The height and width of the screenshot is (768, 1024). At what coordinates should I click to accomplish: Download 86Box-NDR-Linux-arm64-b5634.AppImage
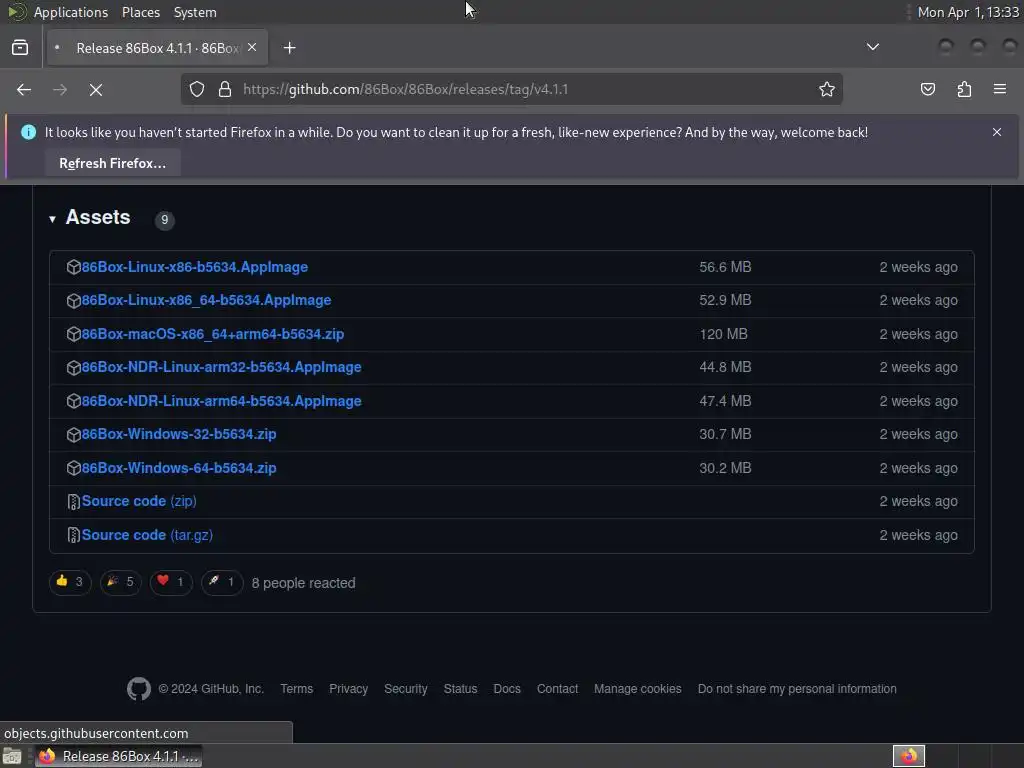[x=221, y=401]
